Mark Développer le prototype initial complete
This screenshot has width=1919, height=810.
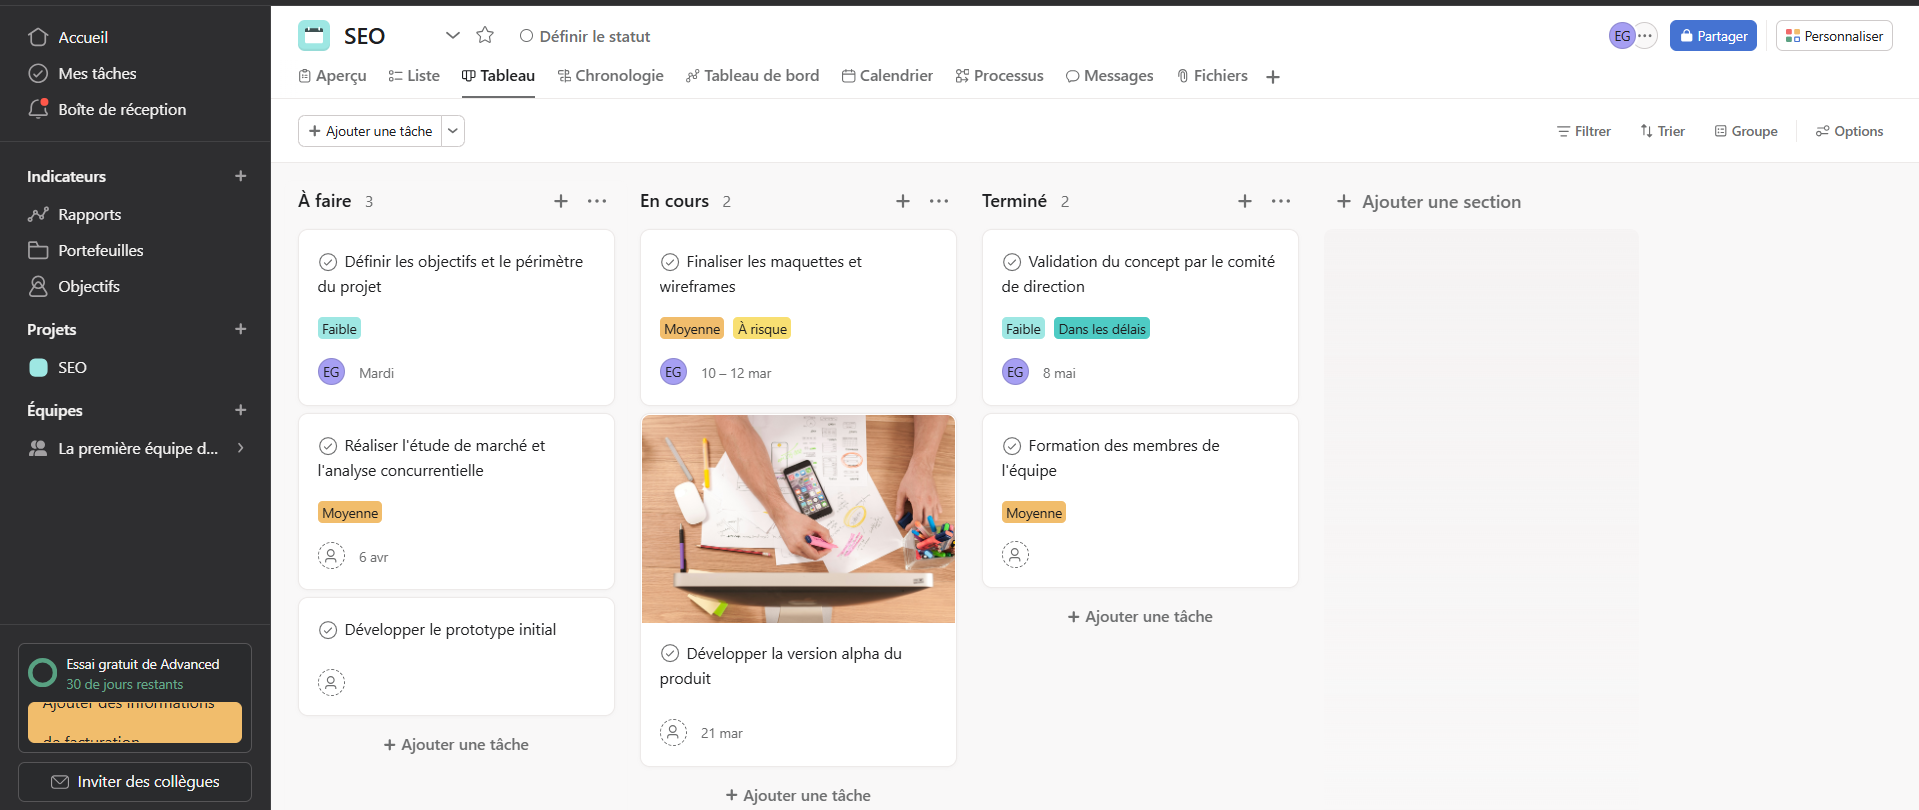tap(328, 630)
